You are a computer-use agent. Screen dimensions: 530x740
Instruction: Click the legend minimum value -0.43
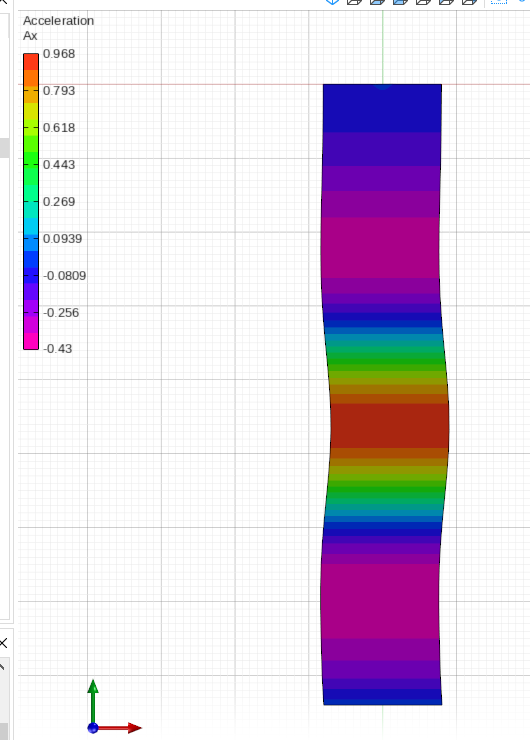pyautogui.click(x=58, y=349)
